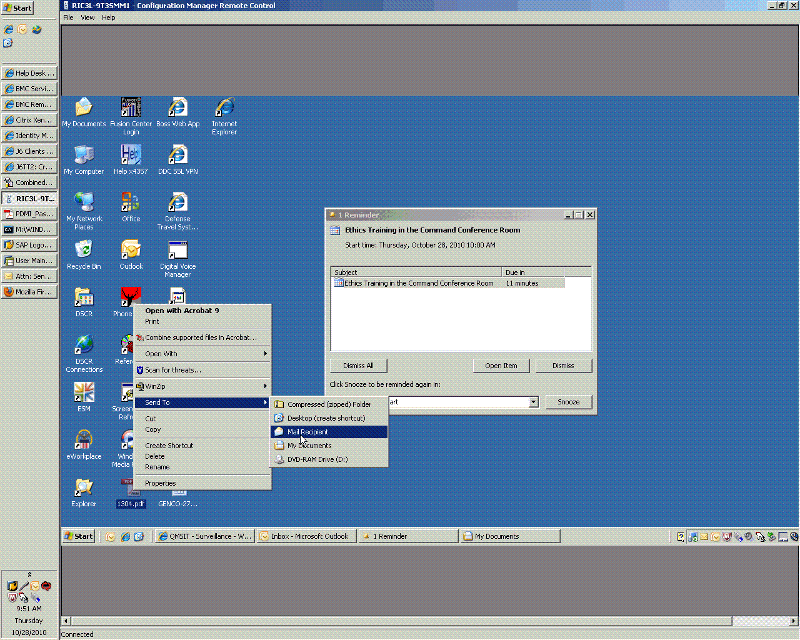Select the Ethics Training reminder row
The width and height of the screenshot is (800, 640).
coord(420,283)
